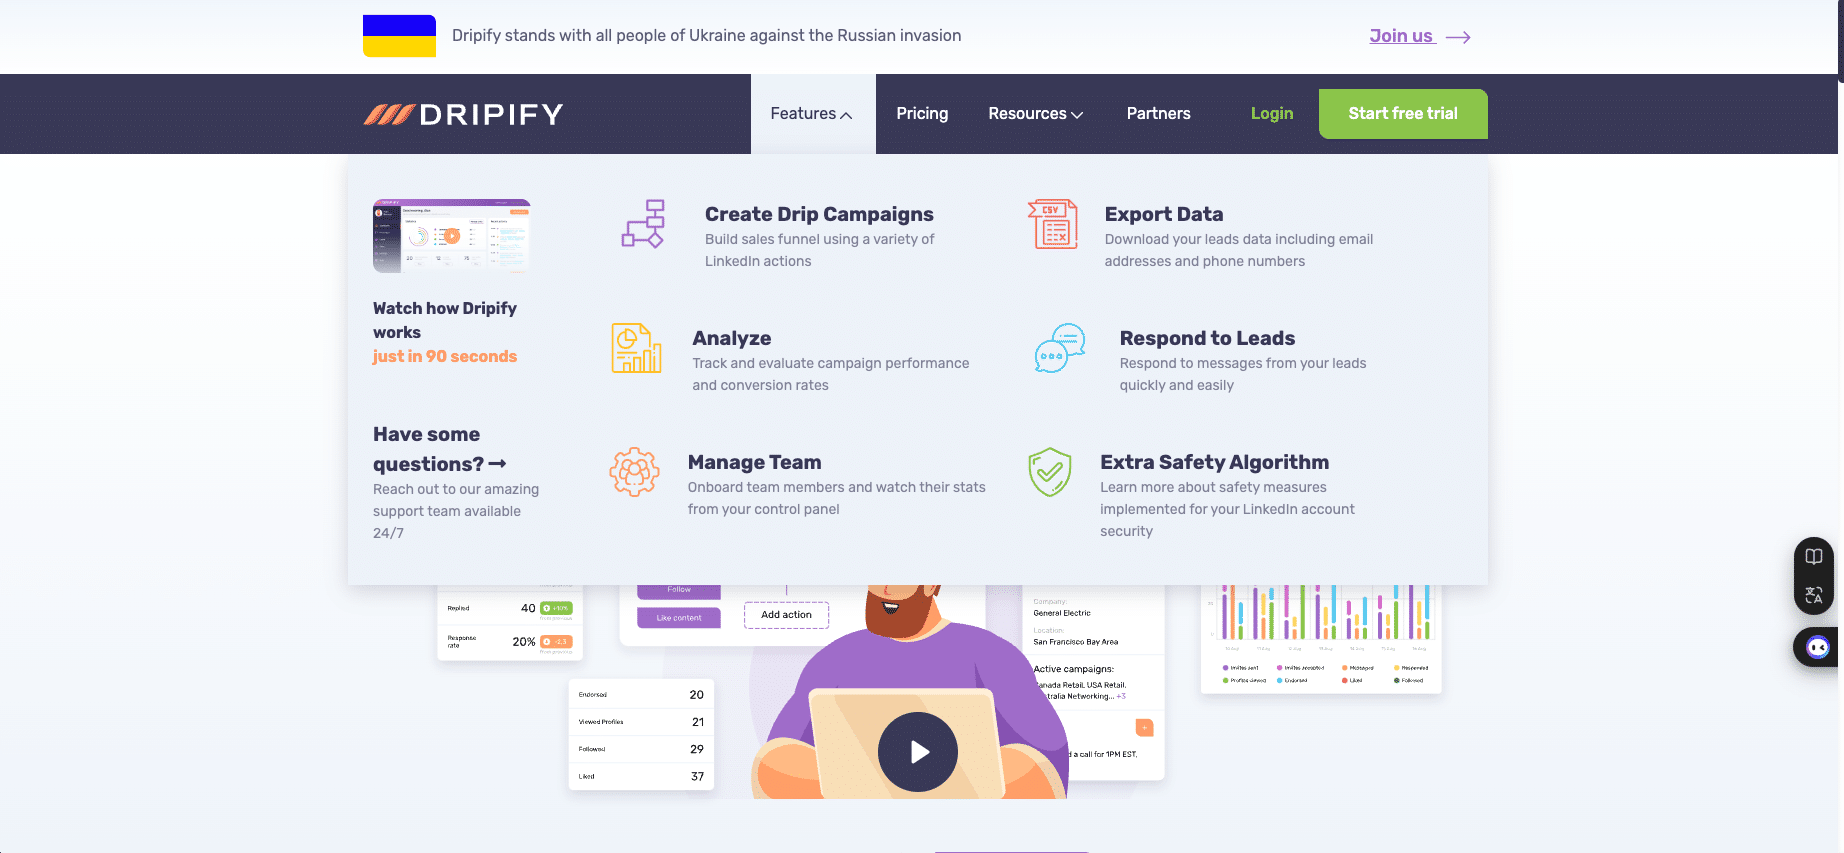Viewport: 1844px width, 853px height.
Task: Open Extra Safety Algorithm feature
Action: (1215, 462)
